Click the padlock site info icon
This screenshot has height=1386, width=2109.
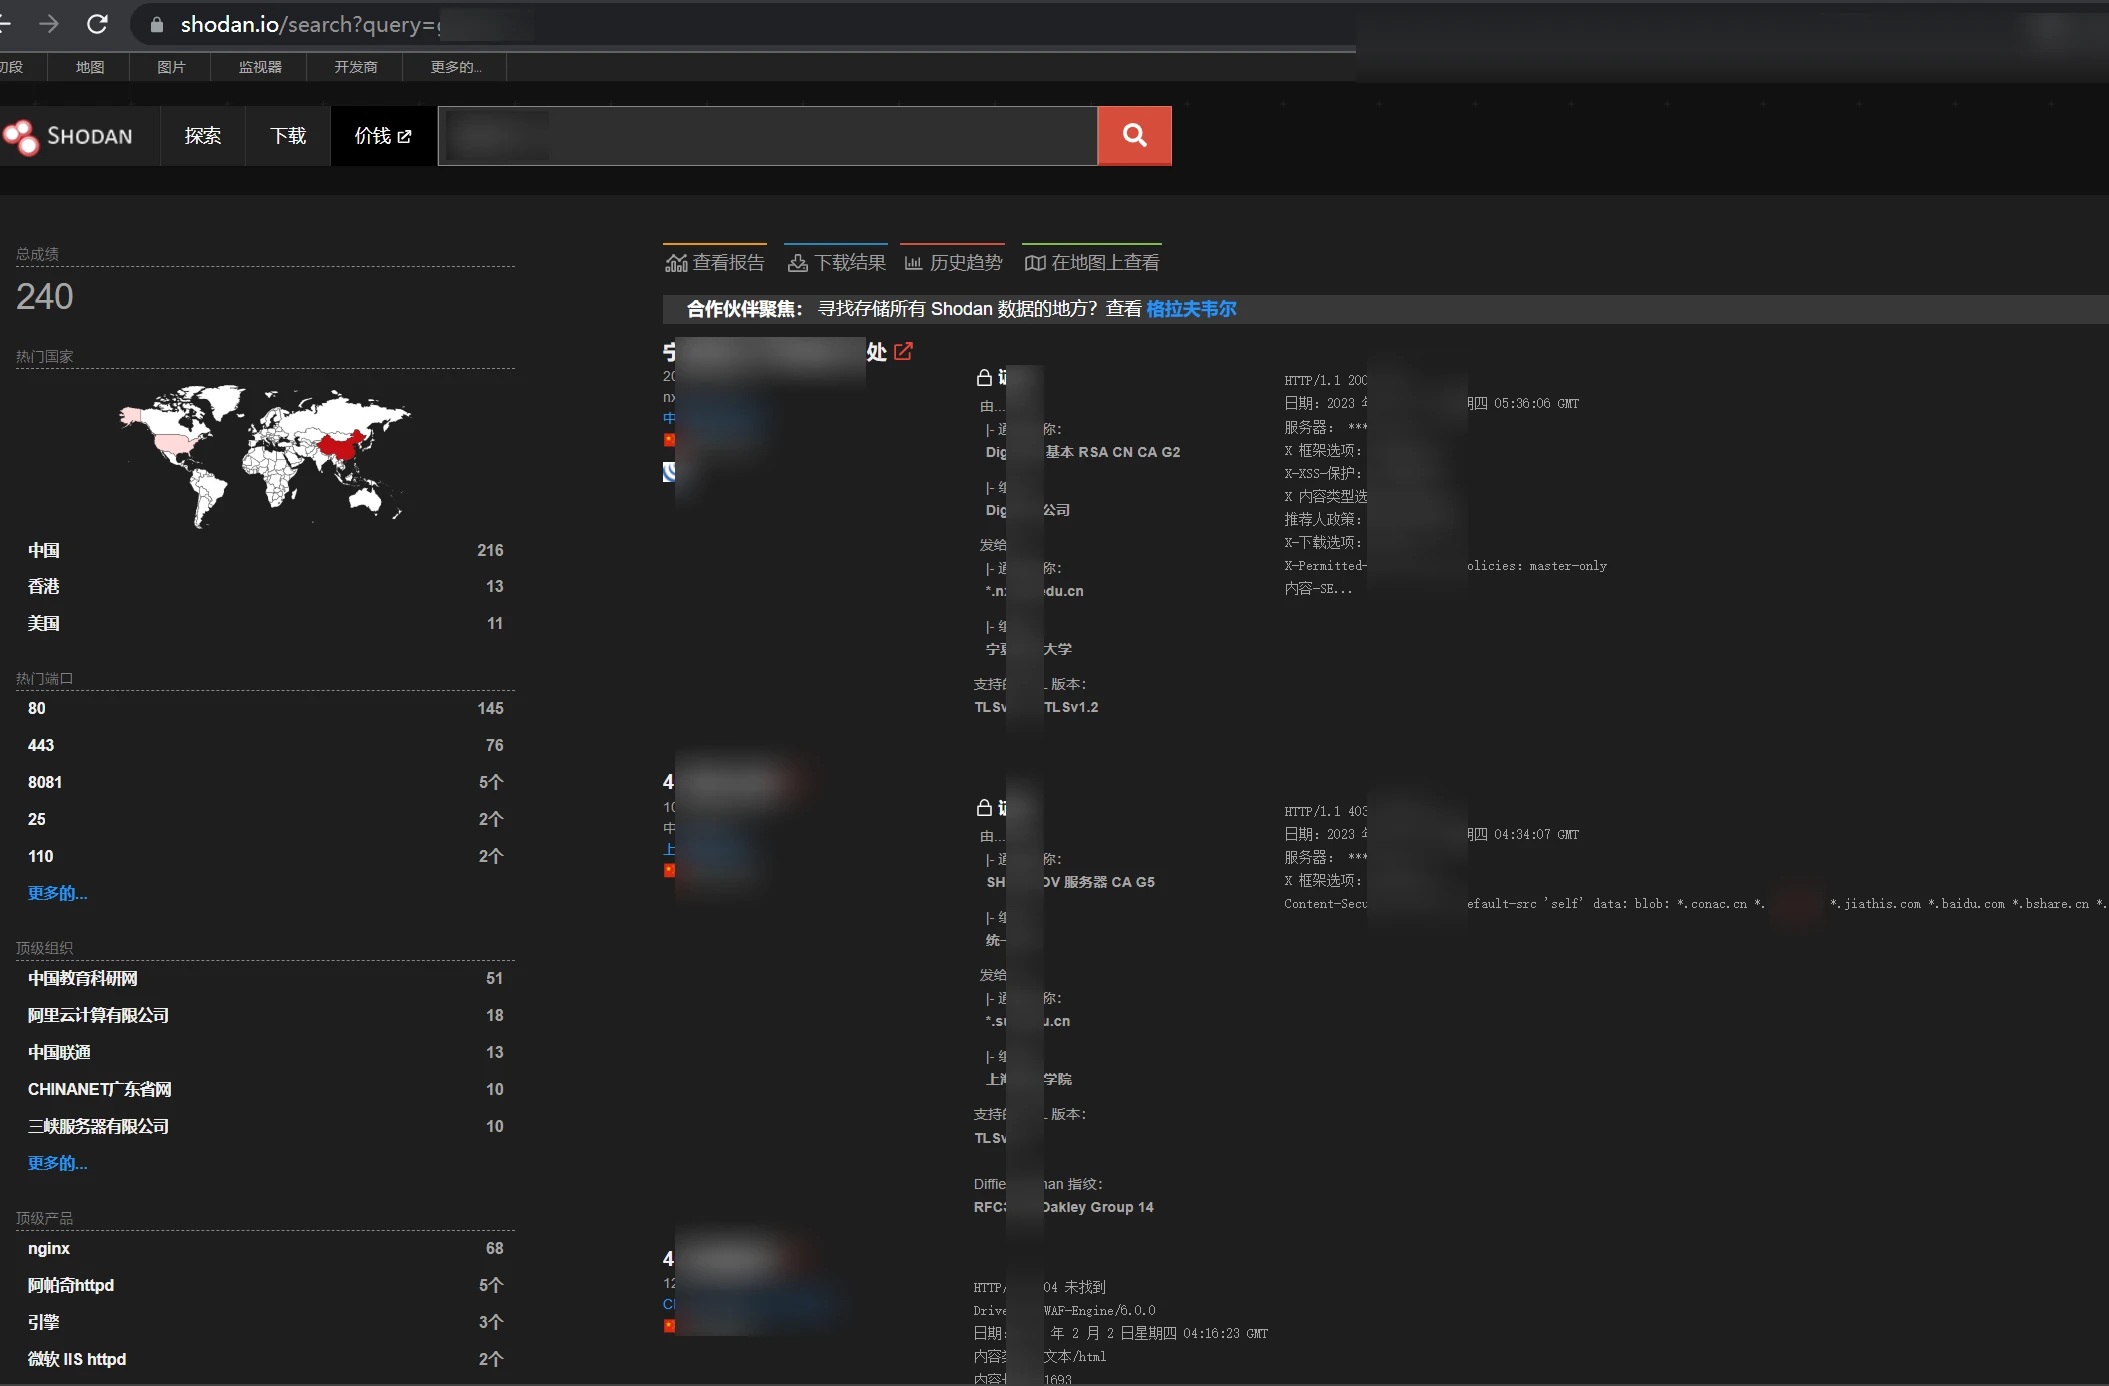click(157, 25)
